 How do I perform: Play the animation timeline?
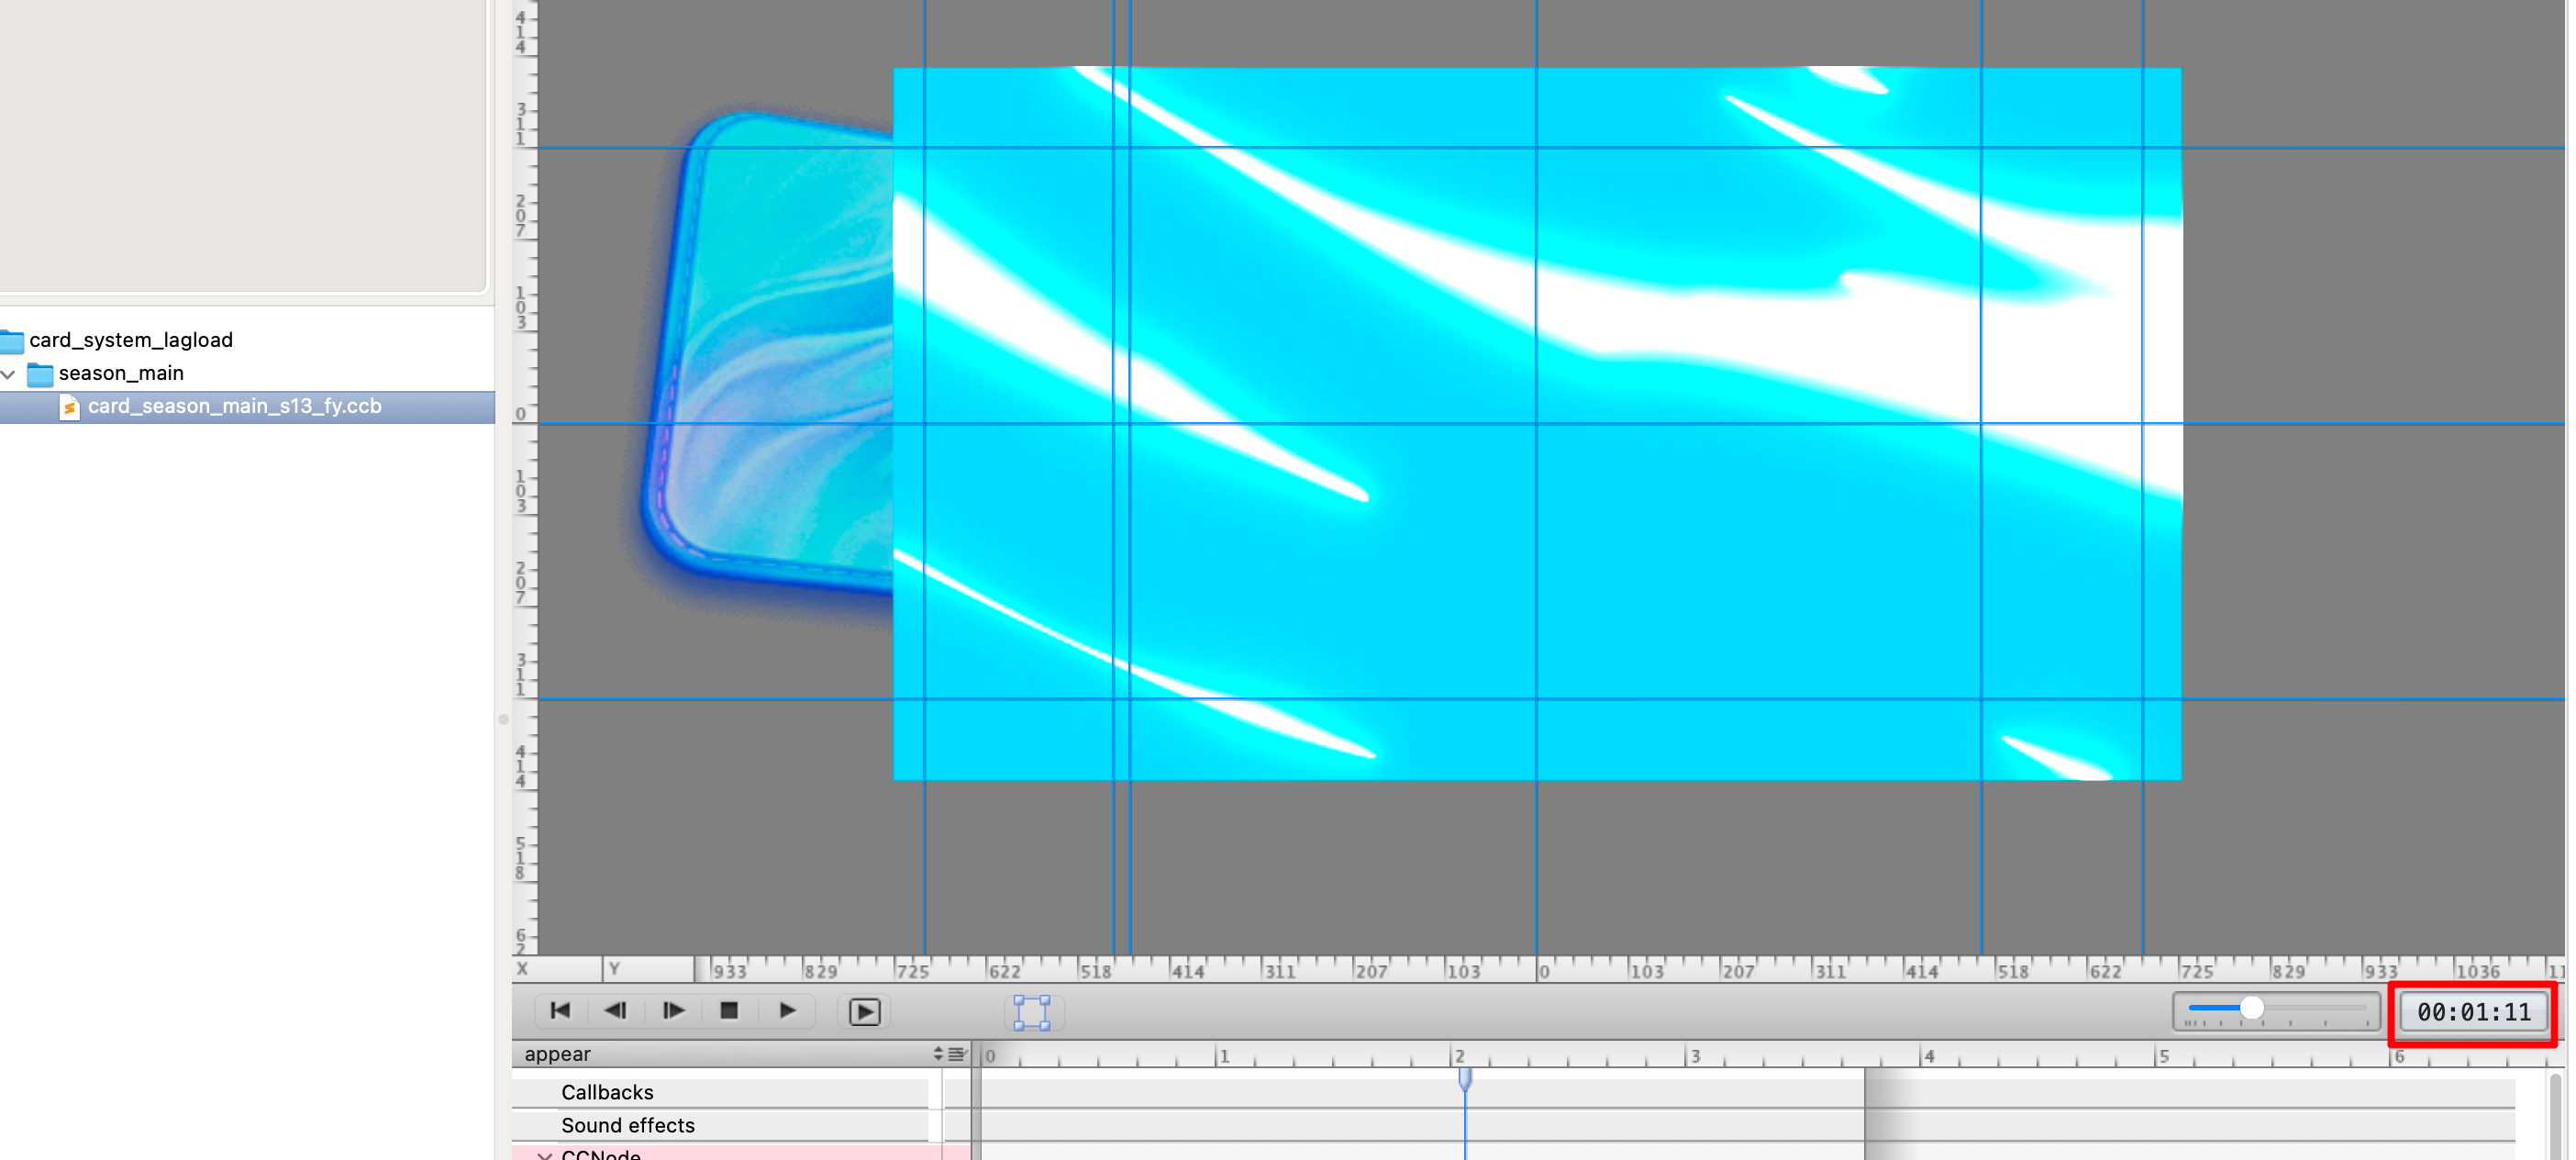pyautogui.click(x=787, y=1011)
